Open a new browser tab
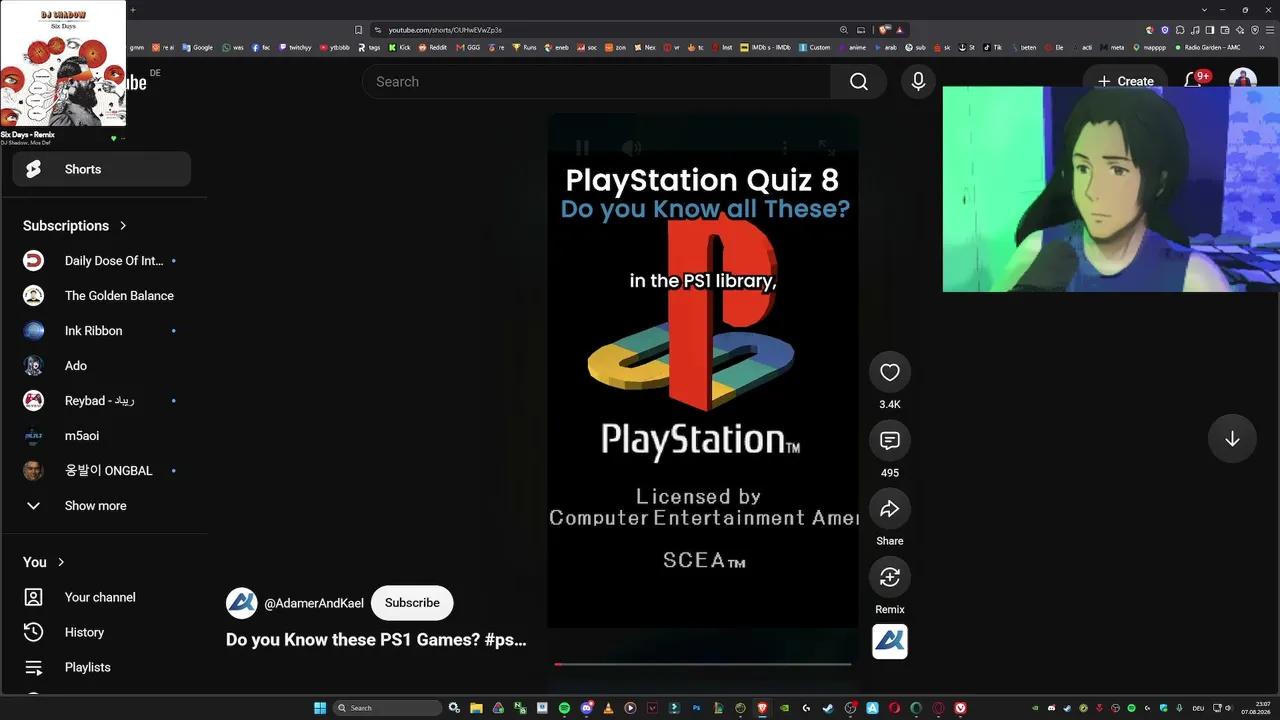1280x720 pixels. [x=132, y=10]
